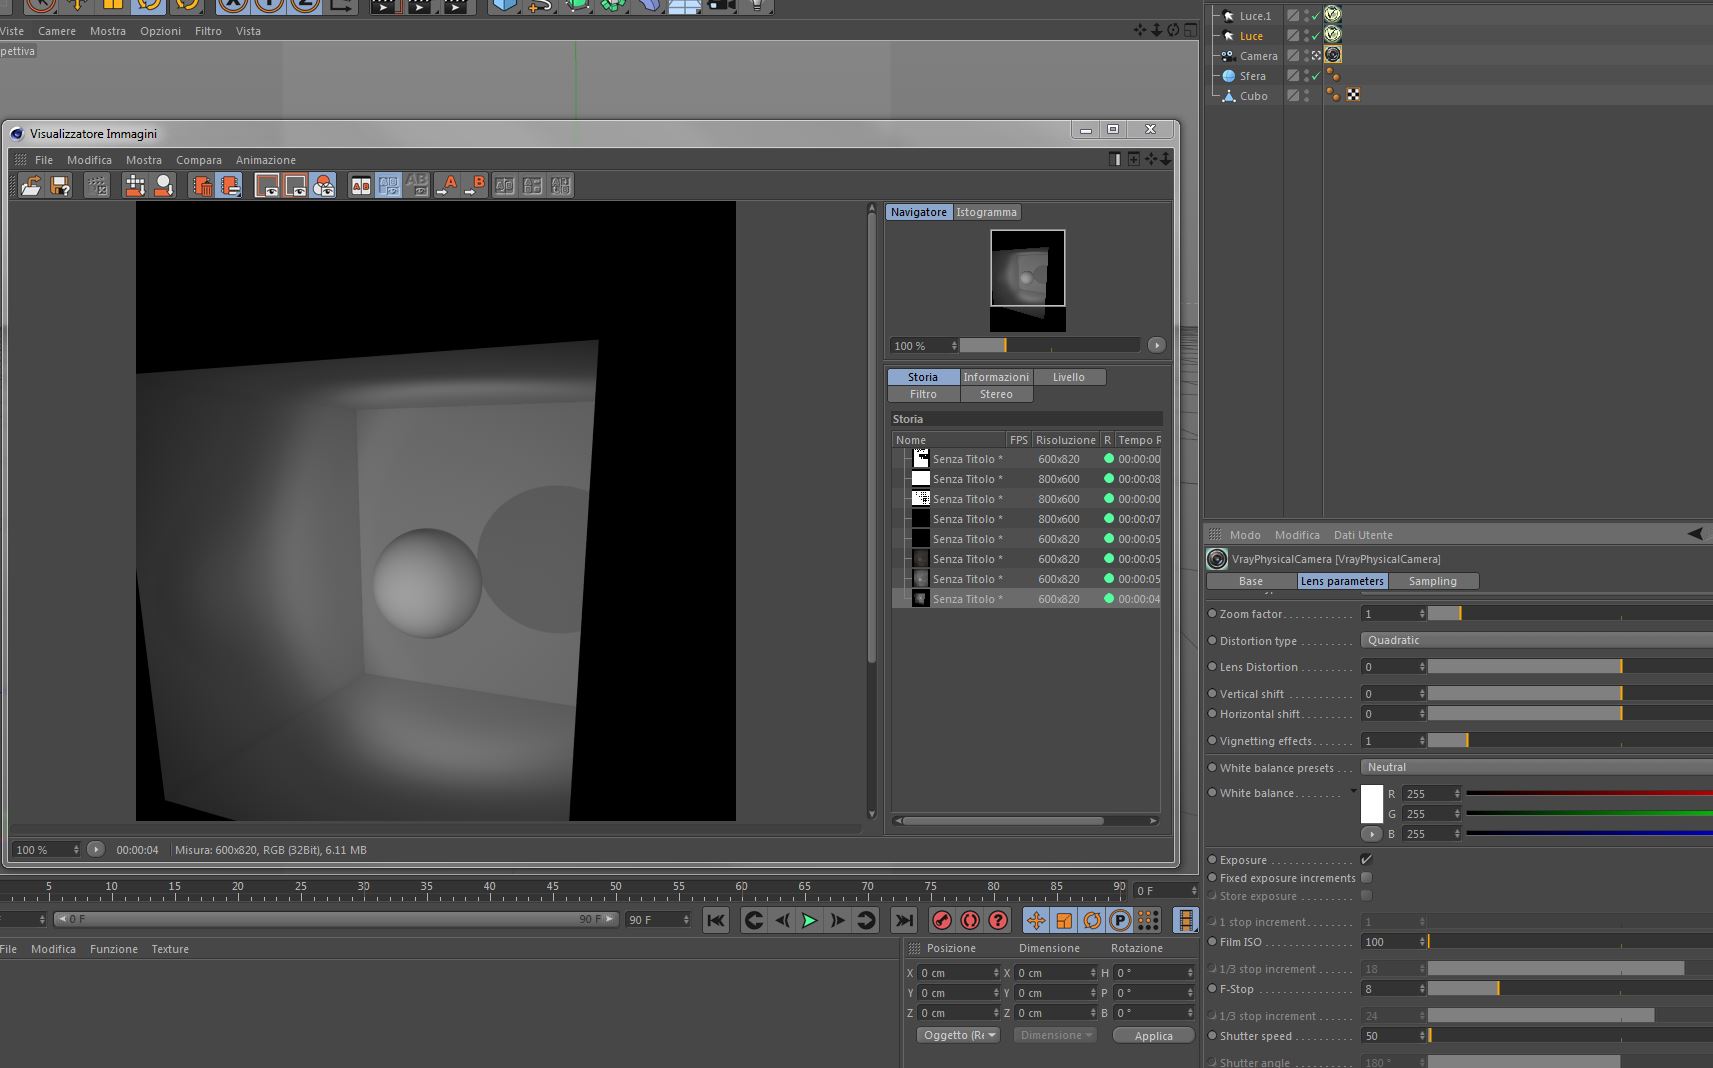Open the Informazioni tab
This screenshot has width=1713, height=1068.
(x=995, y=377)
